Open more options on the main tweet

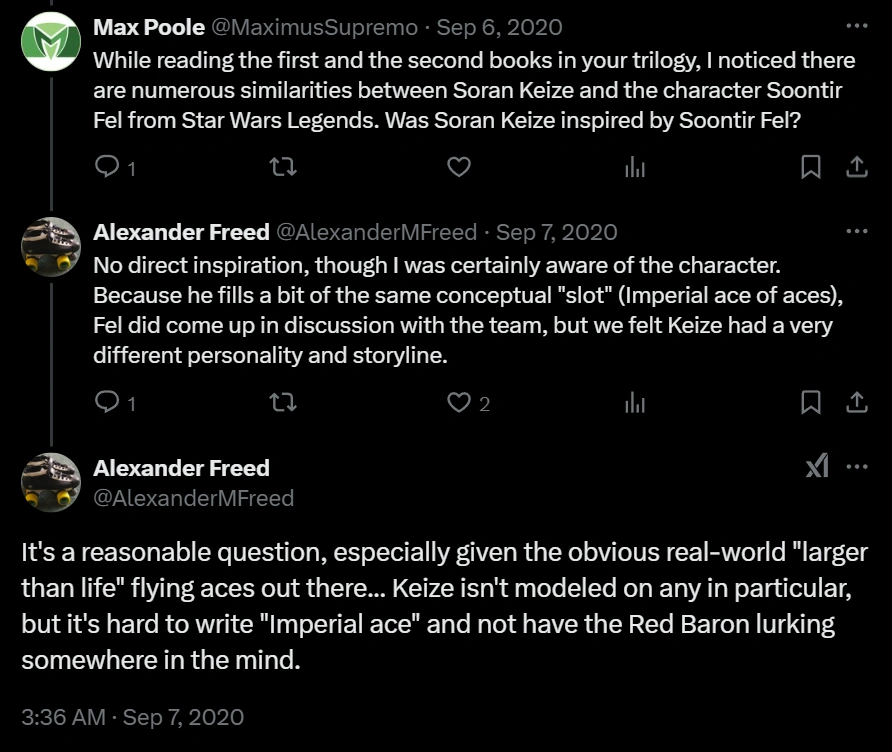857,466
